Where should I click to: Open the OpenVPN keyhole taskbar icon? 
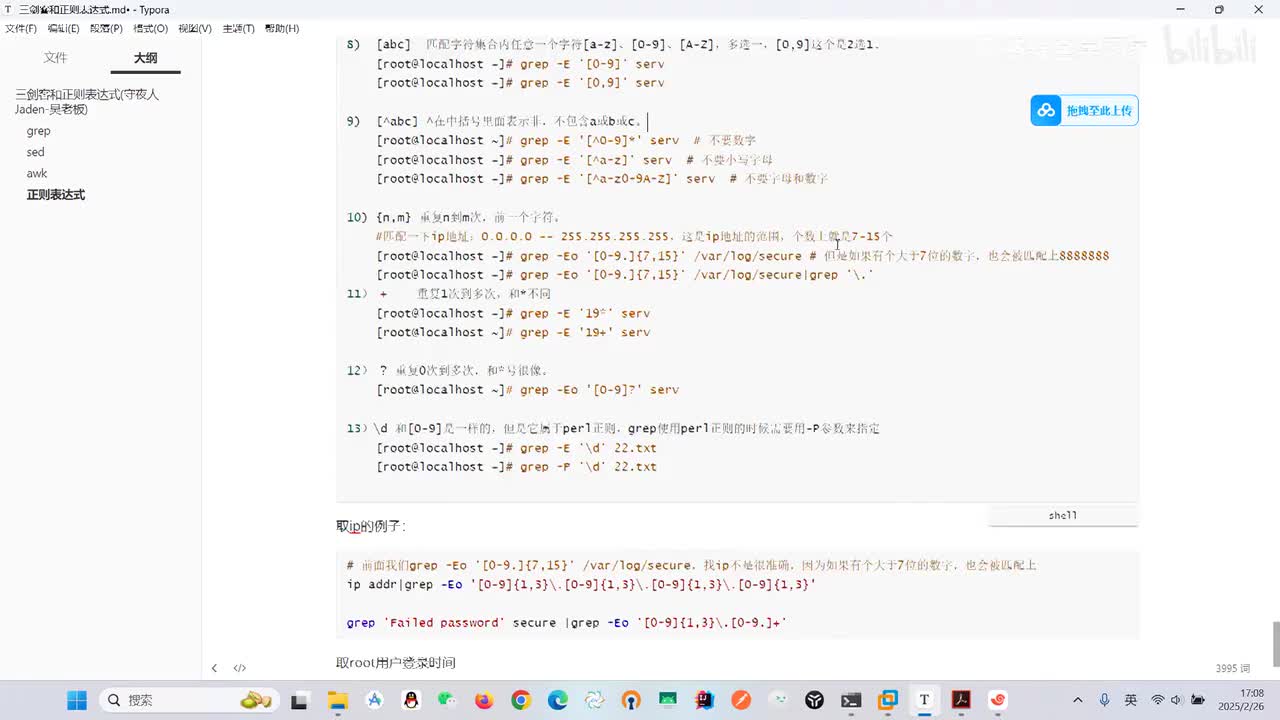coord(631,700)
